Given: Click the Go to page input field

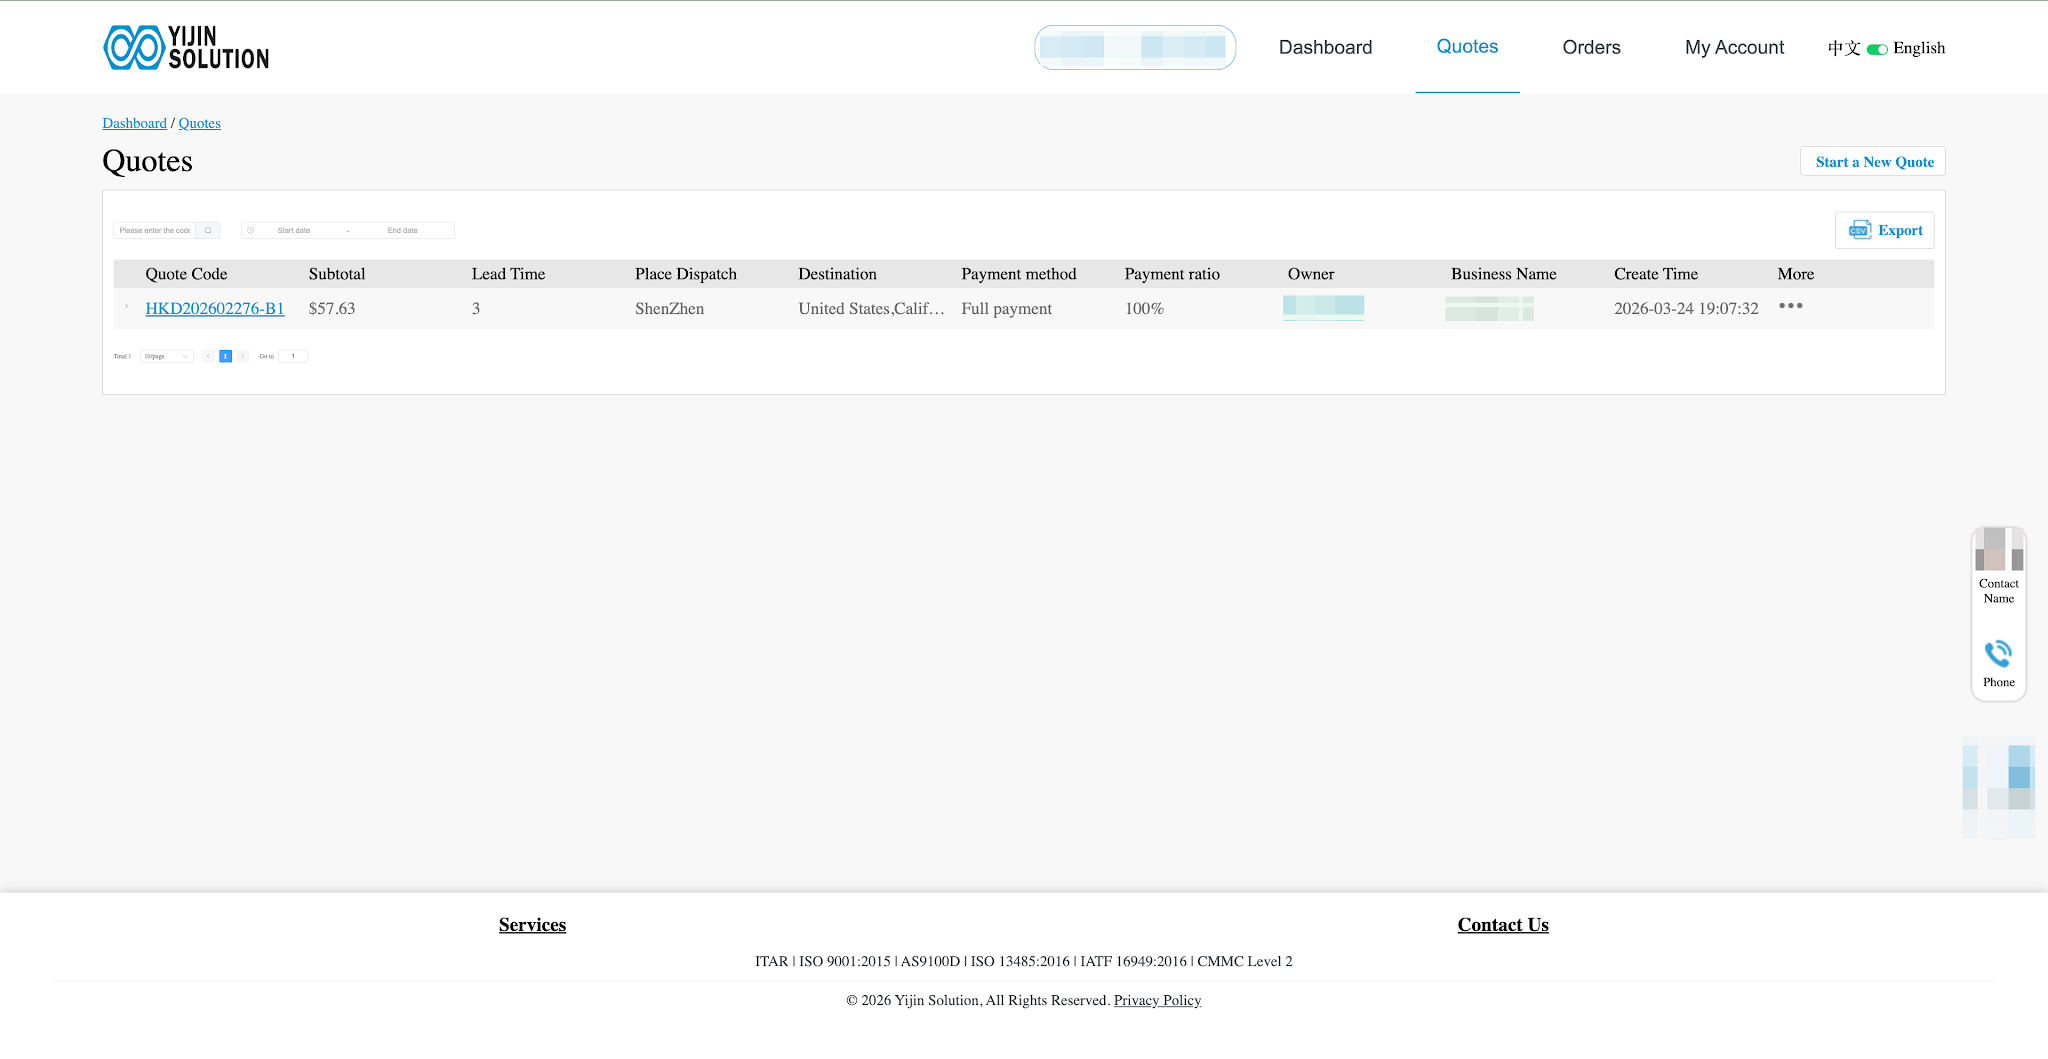Looking at the screenshot, I should [293, 356].
